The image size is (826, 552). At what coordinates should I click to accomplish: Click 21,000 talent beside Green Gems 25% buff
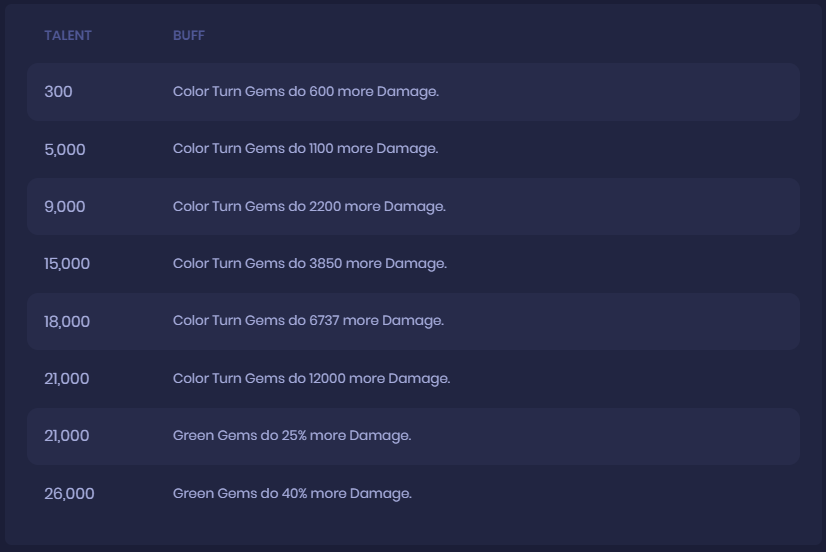[67, 436]
